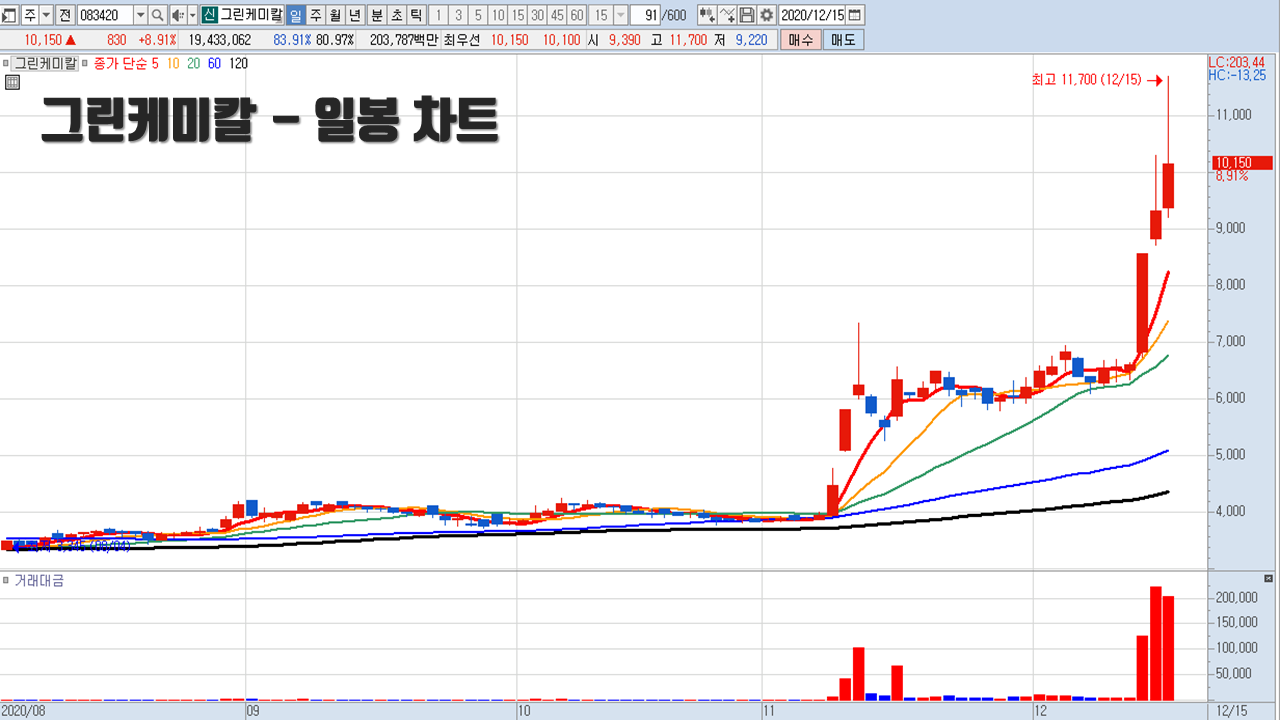Click the square before 거래대금 label
1280x720 pixels.
click(6, 580)
